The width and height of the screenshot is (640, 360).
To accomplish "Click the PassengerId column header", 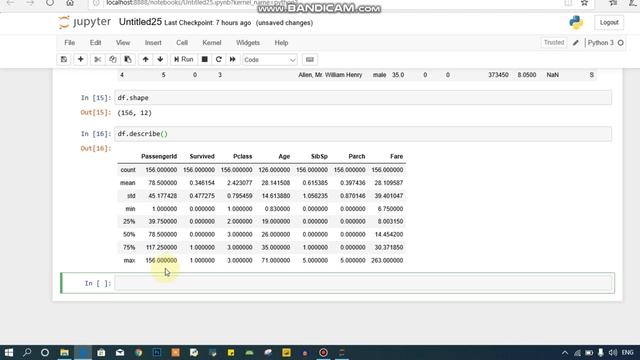I will pyautogui.click(x=159, y=156).
